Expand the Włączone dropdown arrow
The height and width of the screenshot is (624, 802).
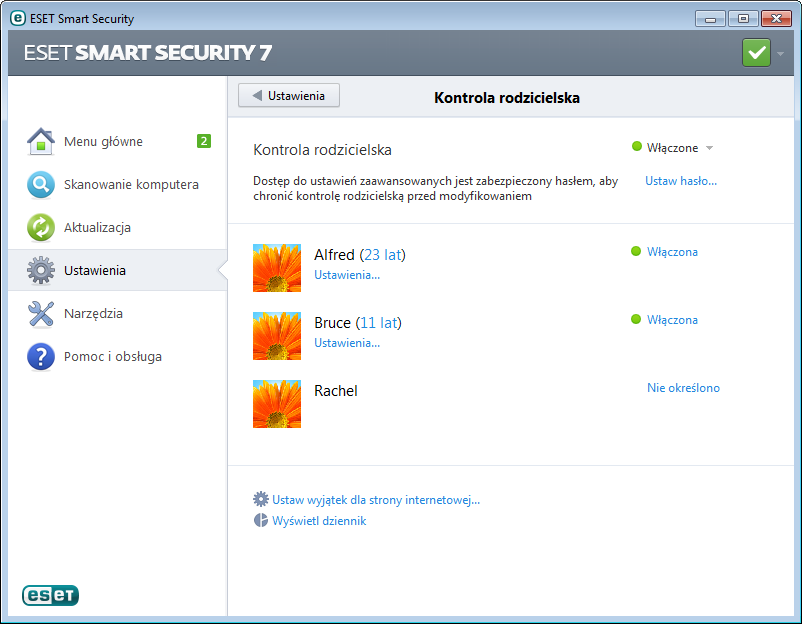point(709,148)
